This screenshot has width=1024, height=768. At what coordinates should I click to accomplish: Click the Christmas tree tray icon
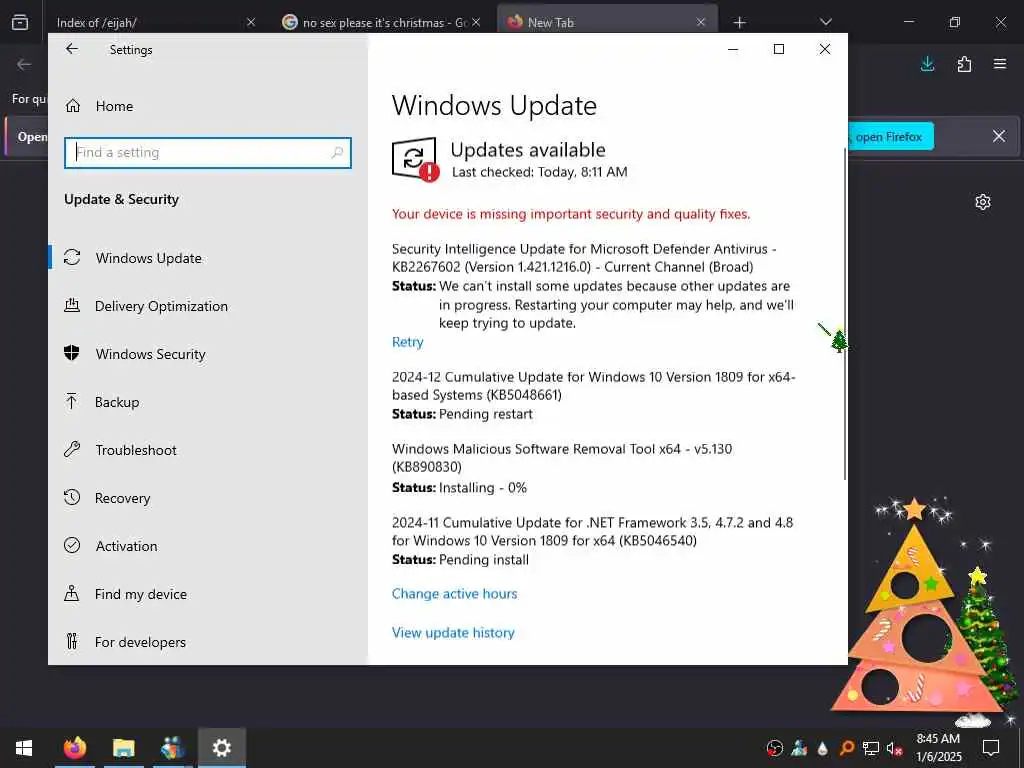coord(799,748)
